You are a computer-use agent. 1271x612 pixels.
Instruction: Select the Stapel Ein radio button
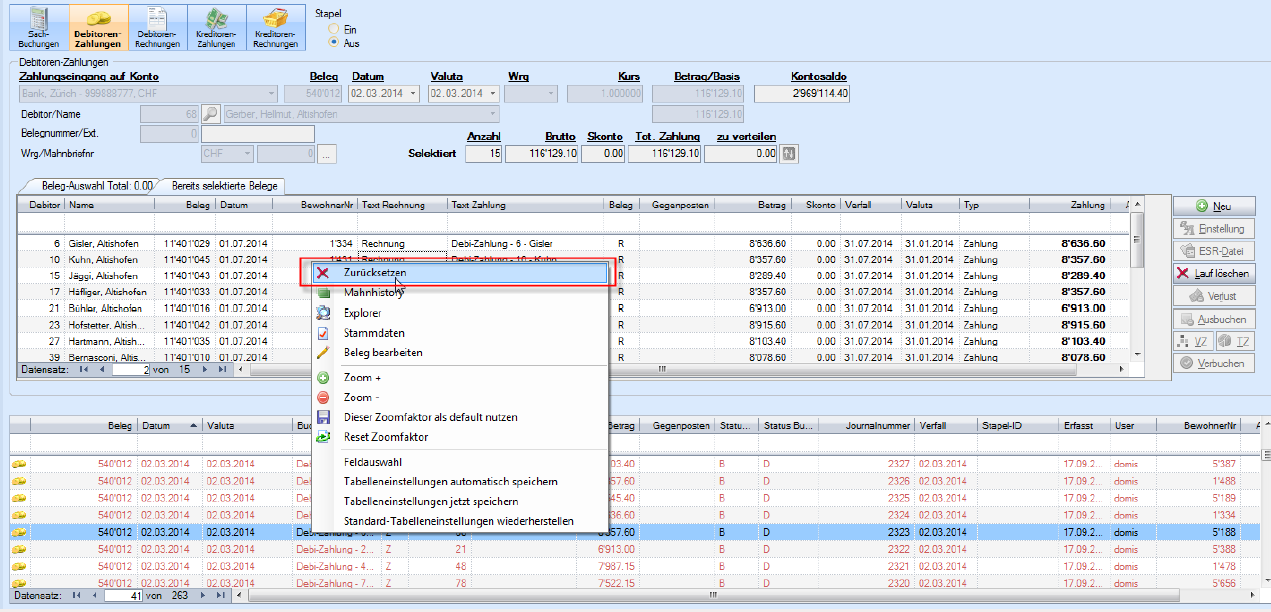(x=335, y=30)
